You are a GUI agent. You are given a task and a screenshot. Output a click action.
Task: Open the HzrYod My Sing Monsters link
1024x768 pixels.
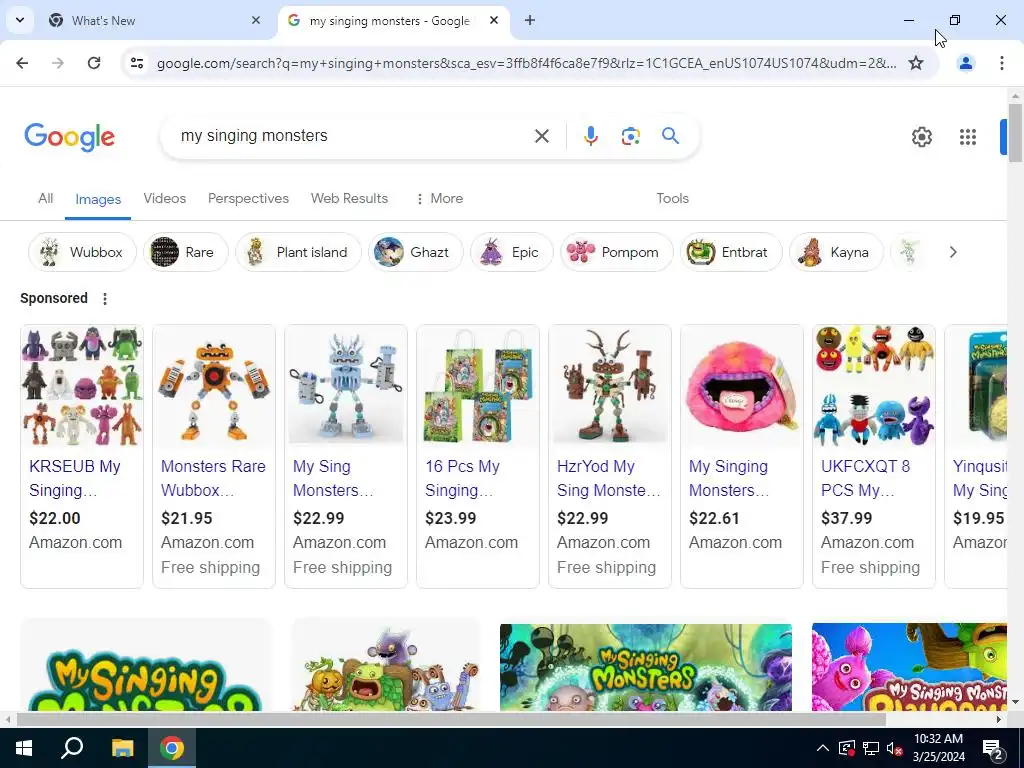pyautogui.click(x=609, y=478)
